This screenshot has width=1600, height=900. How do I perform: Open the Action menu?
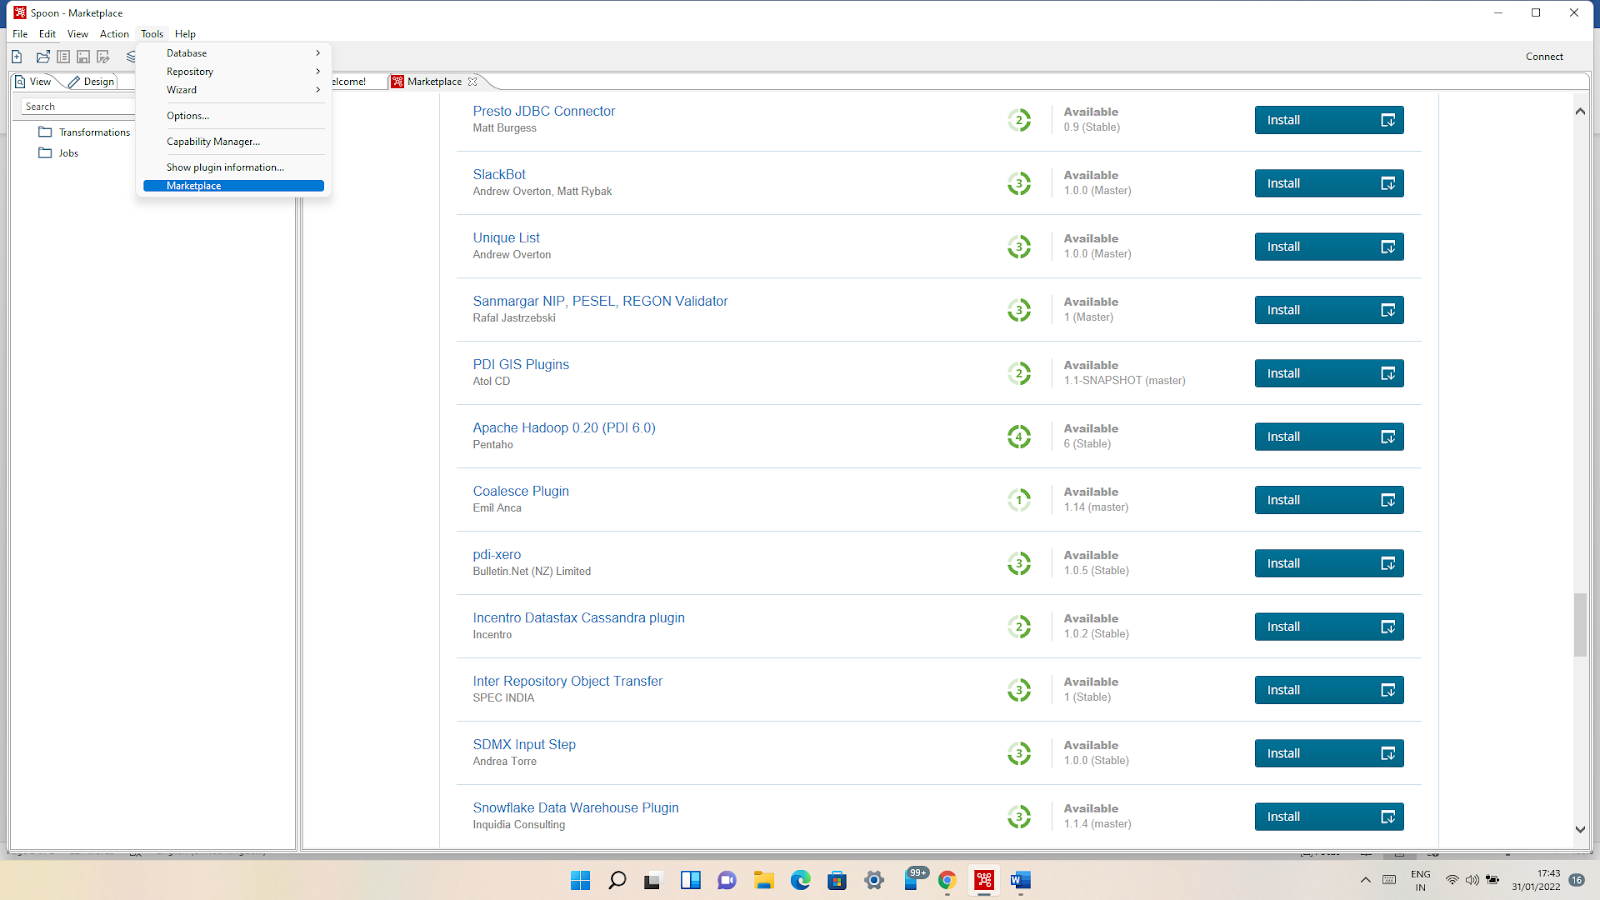pyautogui.click(x=114, y=34)
